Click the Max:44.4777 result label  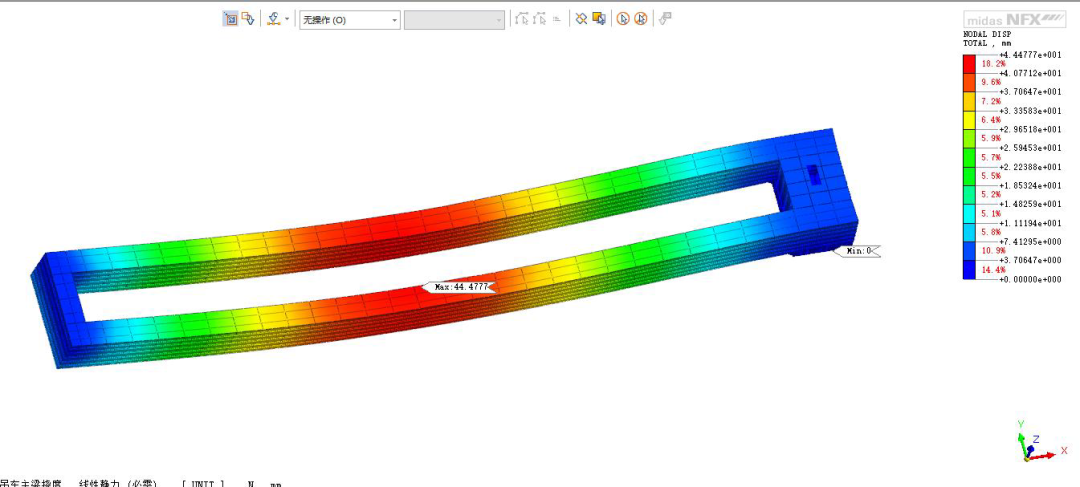click(459, 287)
